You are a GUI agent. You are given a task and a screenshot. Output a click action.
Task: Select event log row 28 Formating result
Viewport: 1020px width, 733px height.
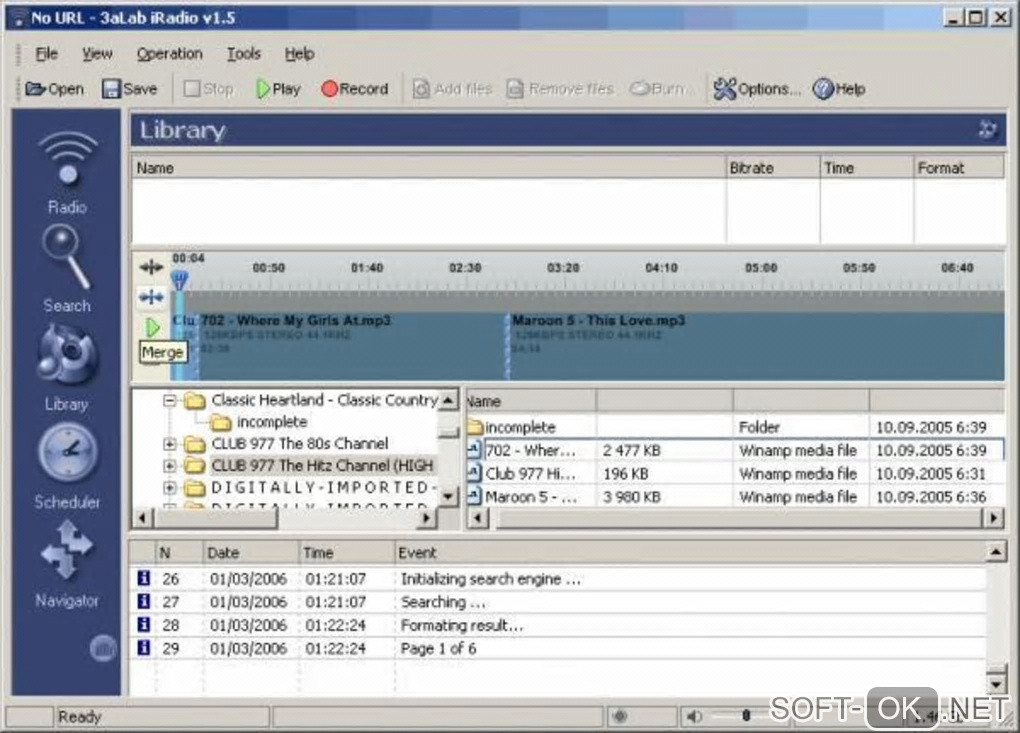(559, 625)
